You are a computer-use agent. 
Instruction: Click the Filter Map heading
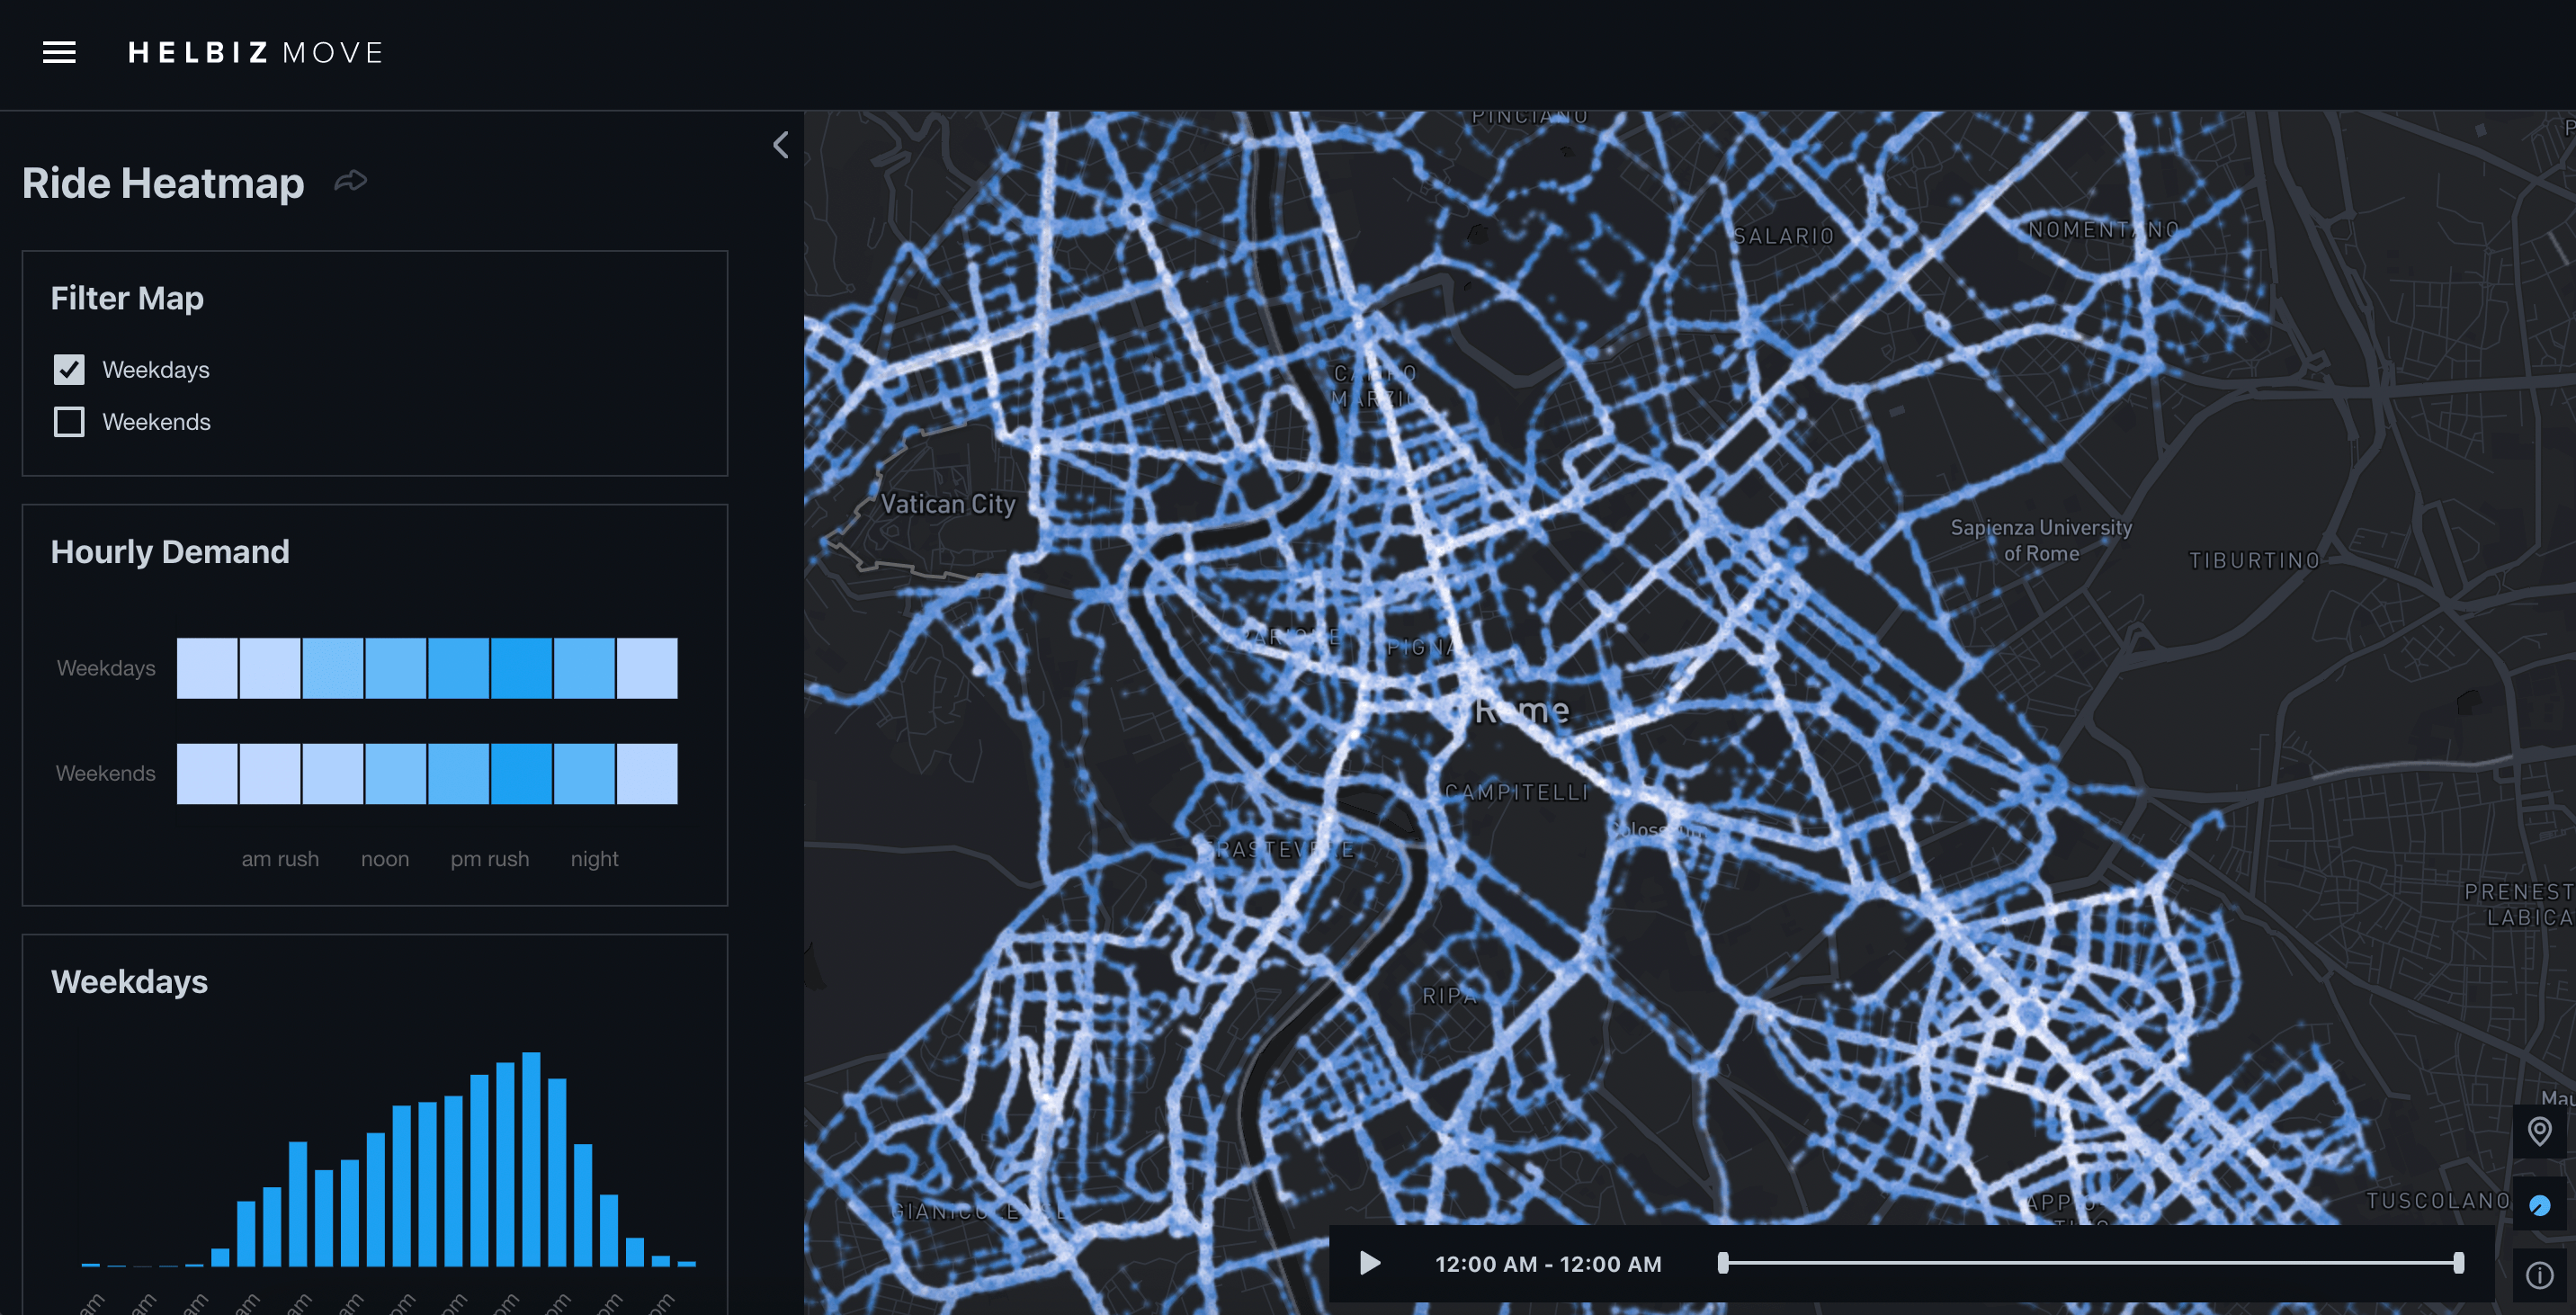tap(127, 298)
